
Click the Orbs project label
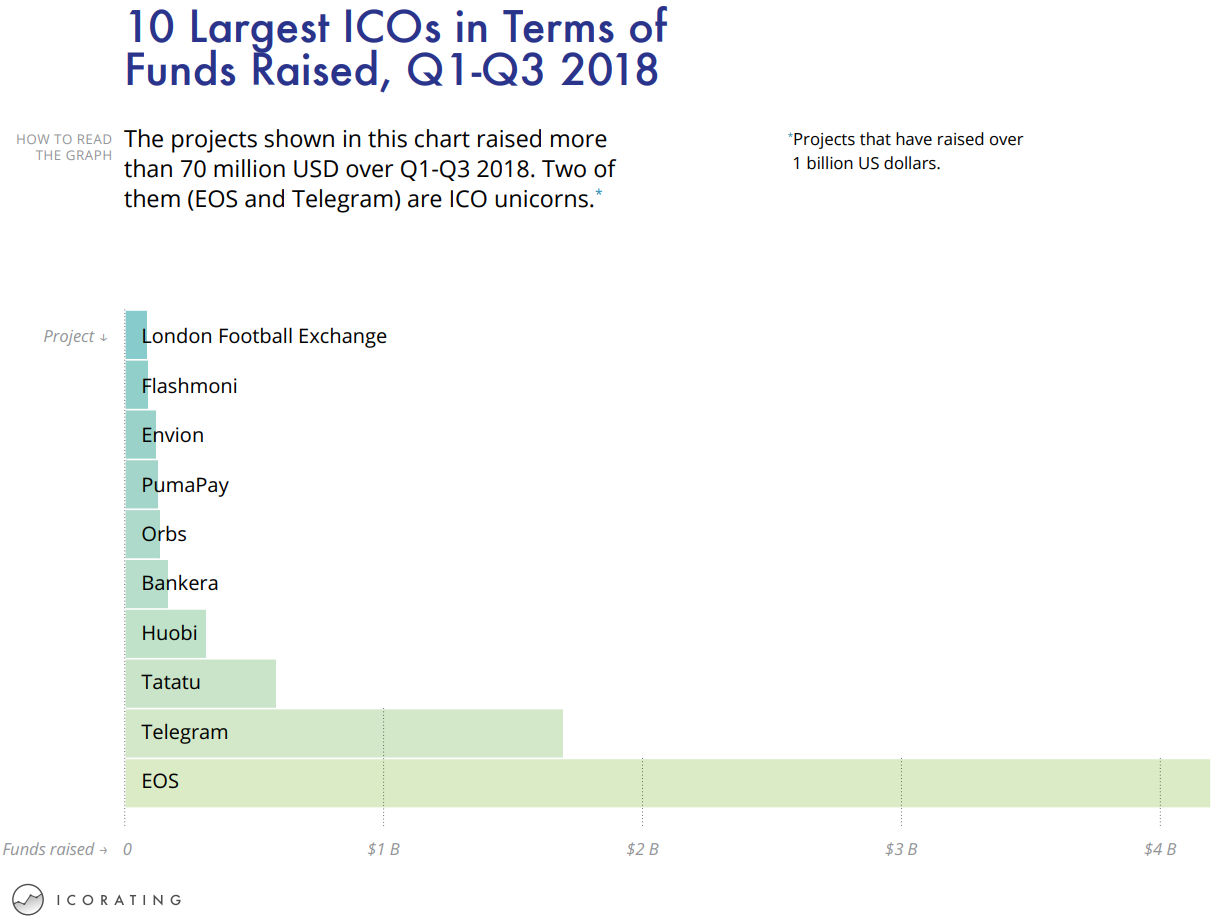tap(164, 534)
